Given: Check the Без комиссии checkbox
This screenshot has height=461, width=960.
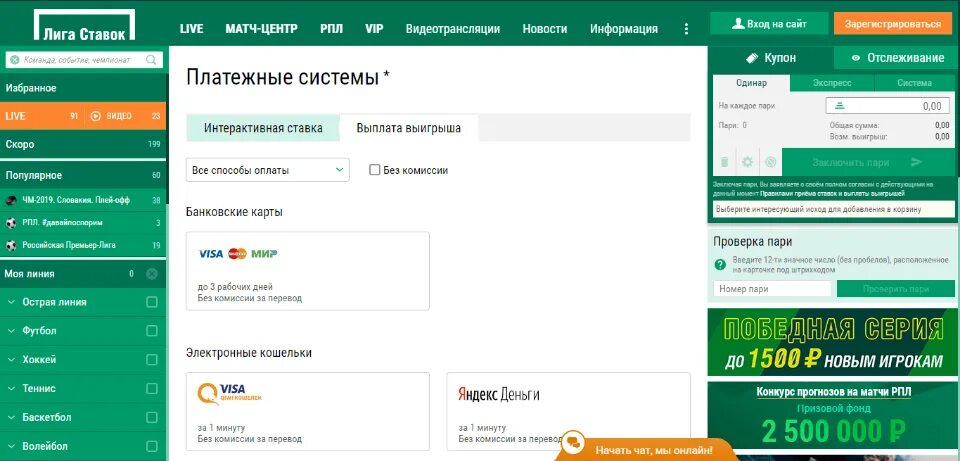Looking at the screenshot, I should (375, 170).
